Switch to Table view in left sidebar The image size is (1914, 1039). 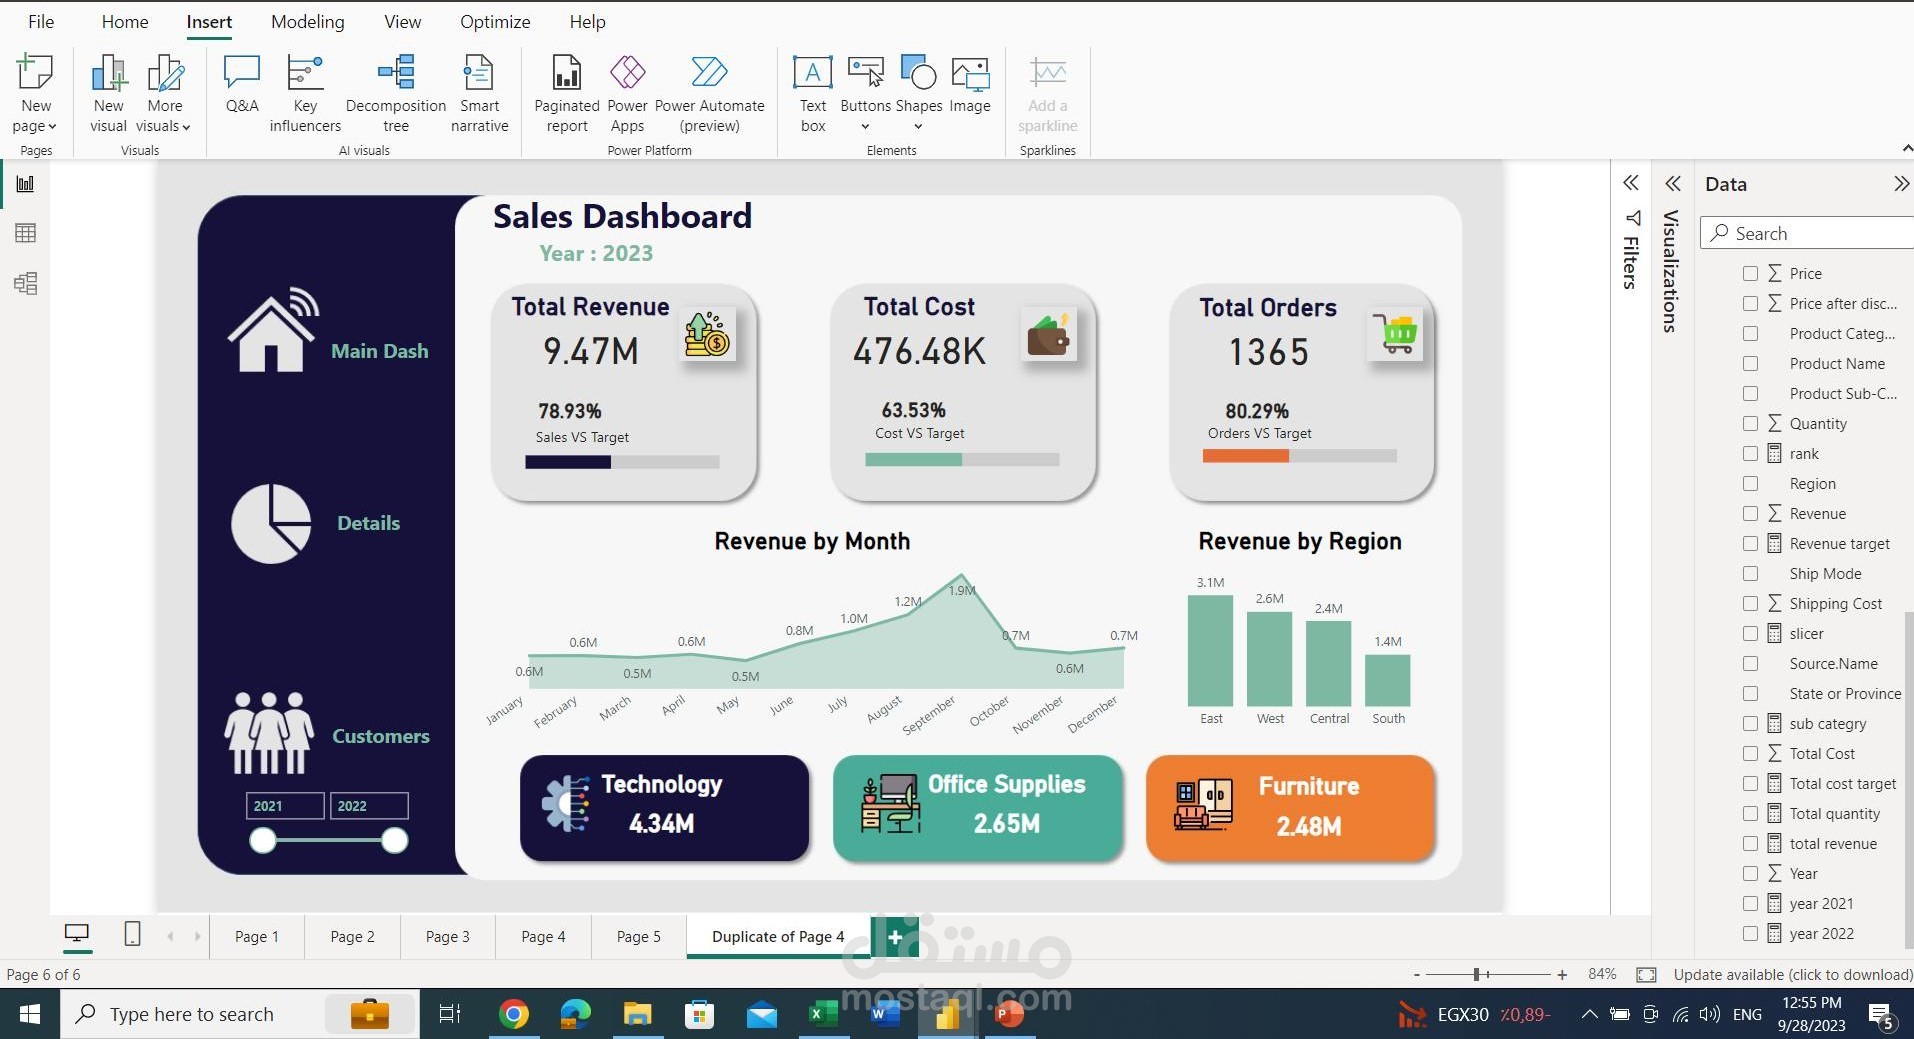(26, 233)
